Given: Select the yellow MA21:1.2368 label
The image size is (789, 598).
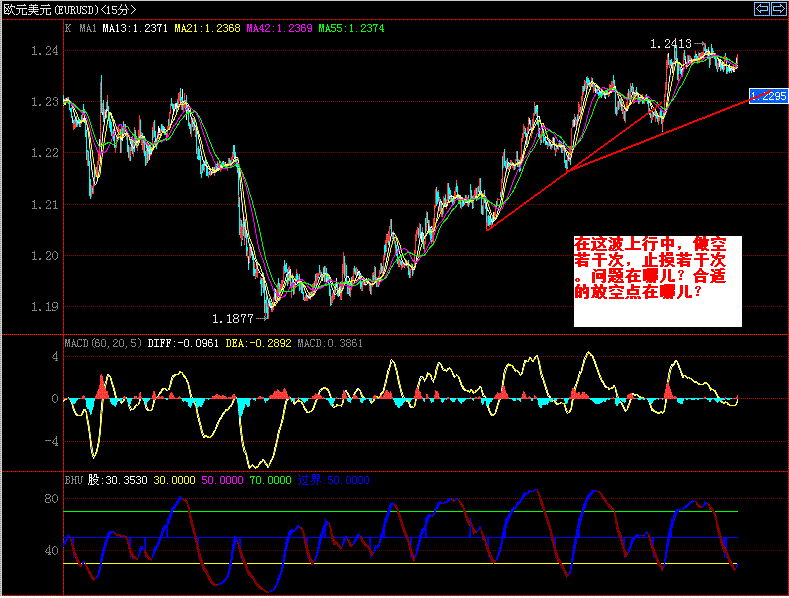Looking at the screenshot, I should coord(207,29).
